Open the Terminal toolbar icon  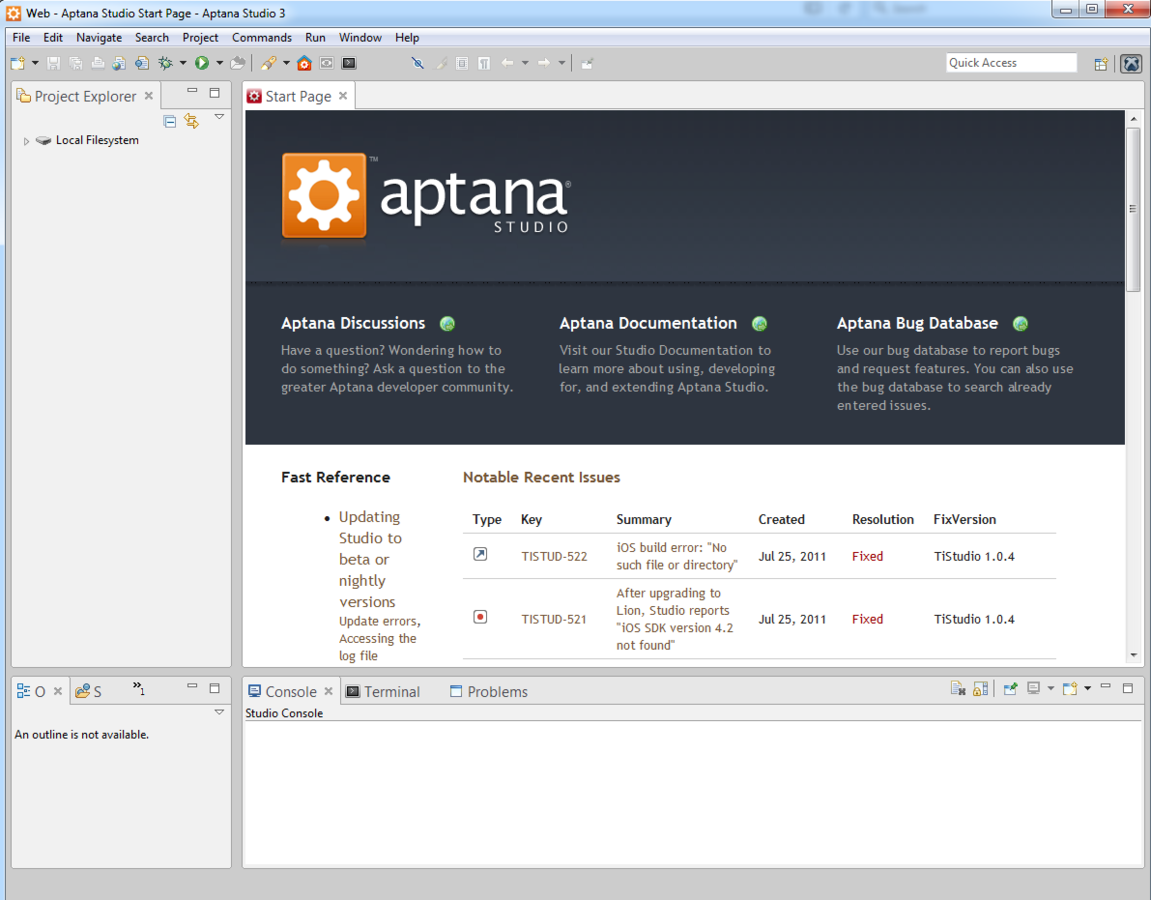pos(349,63)
